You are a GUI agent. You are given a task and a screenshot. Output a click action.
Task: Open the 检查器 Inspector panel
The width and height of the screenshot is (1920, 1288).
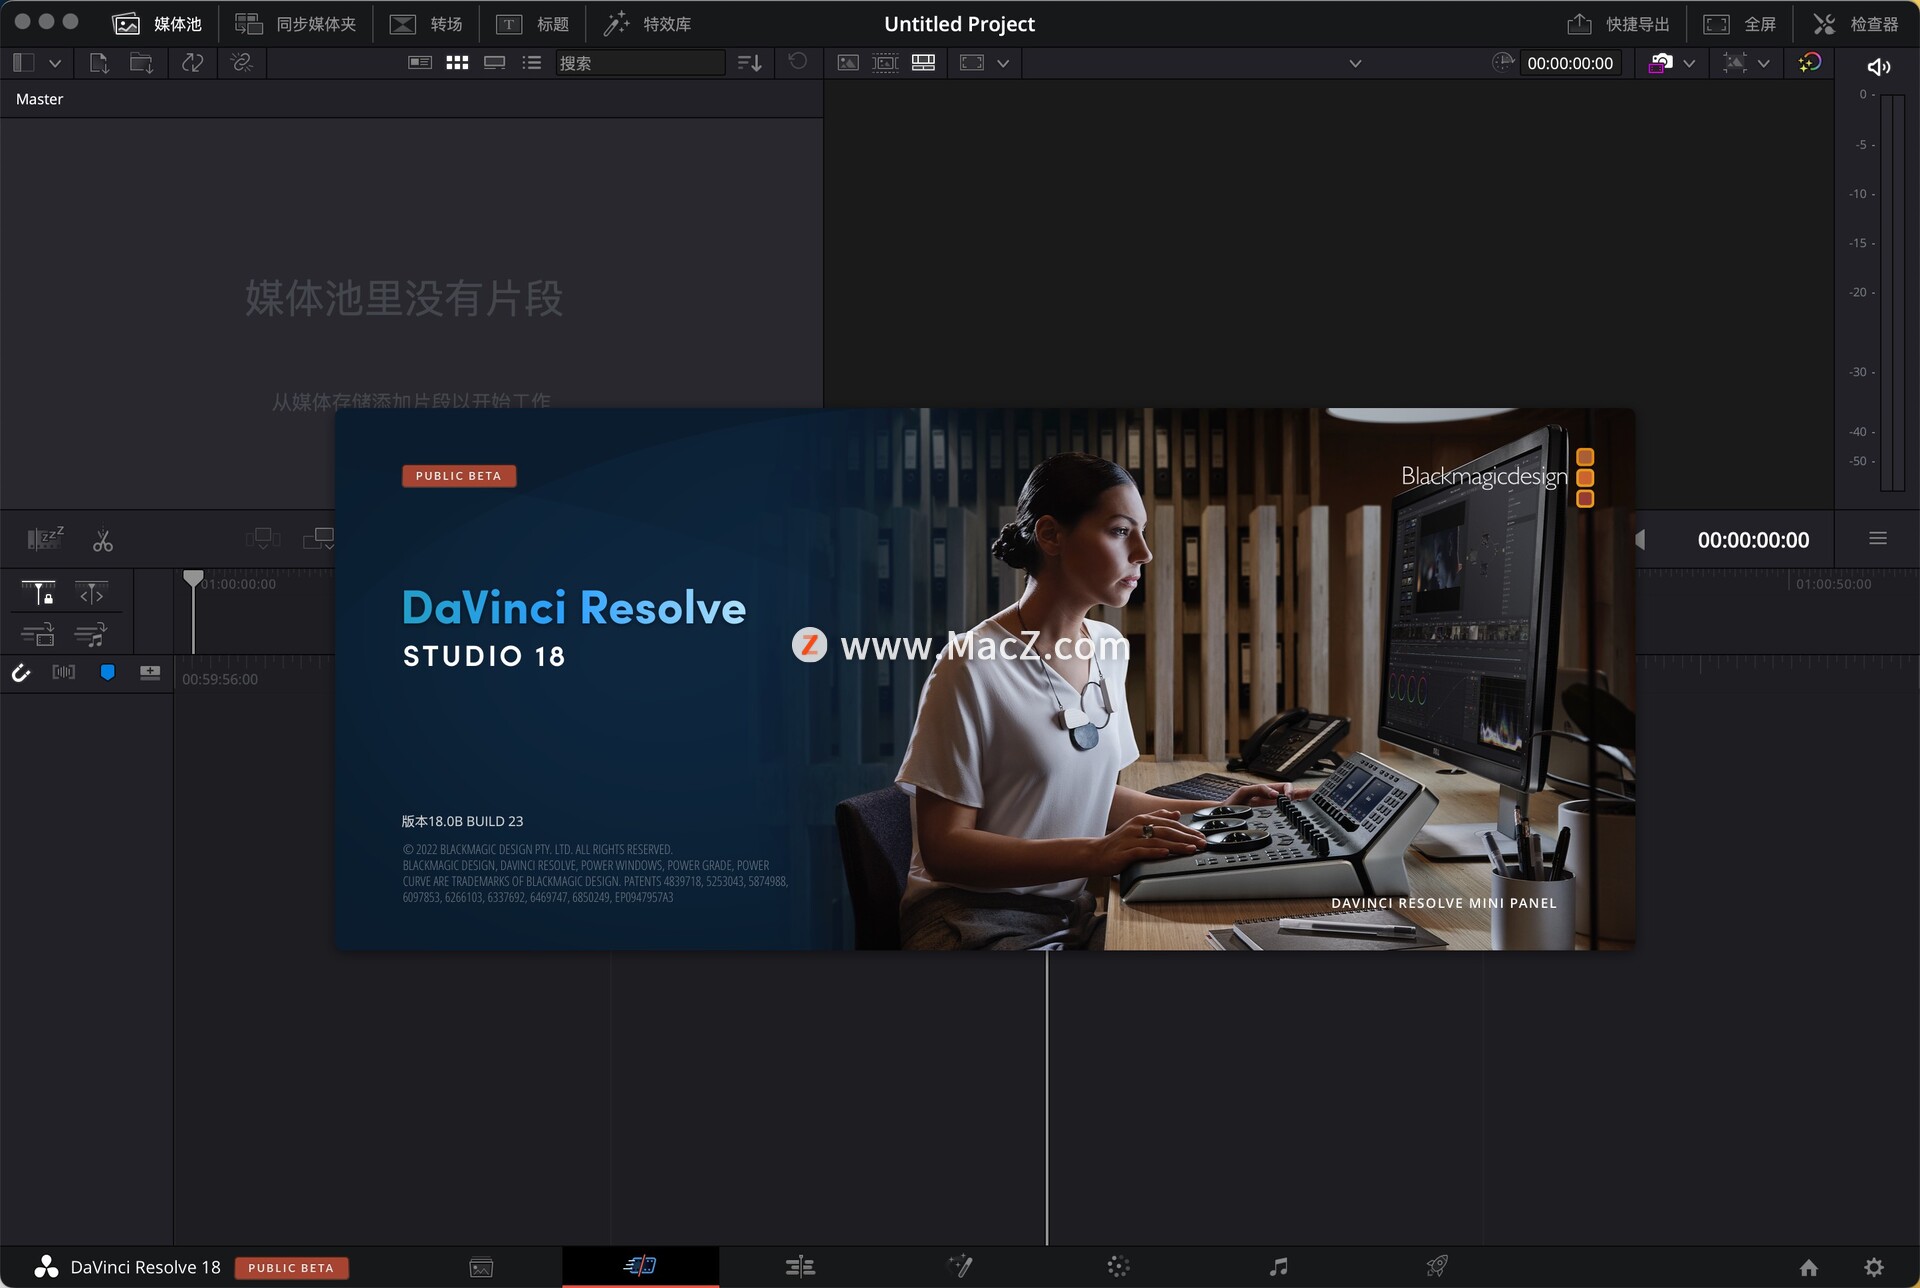click(x=1855, y=24)
